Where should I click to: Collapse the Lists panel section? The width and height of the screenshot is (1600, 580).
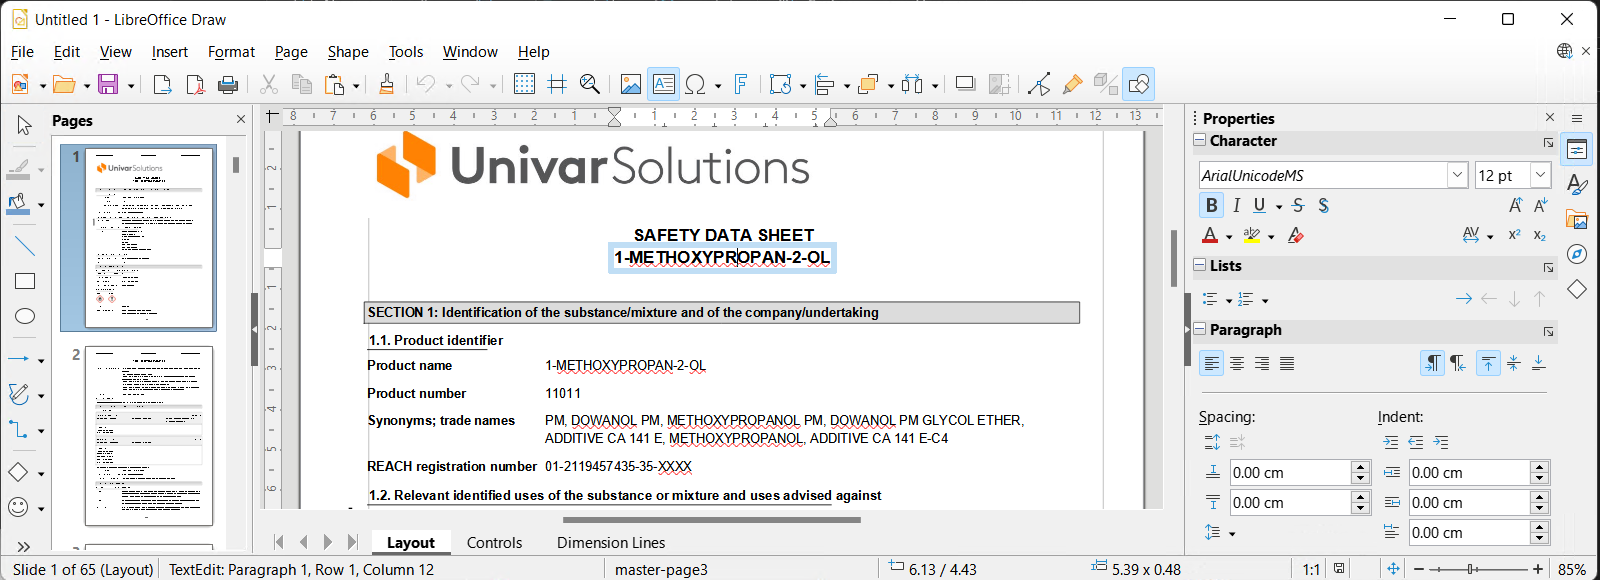click(x=1200, y=265)
